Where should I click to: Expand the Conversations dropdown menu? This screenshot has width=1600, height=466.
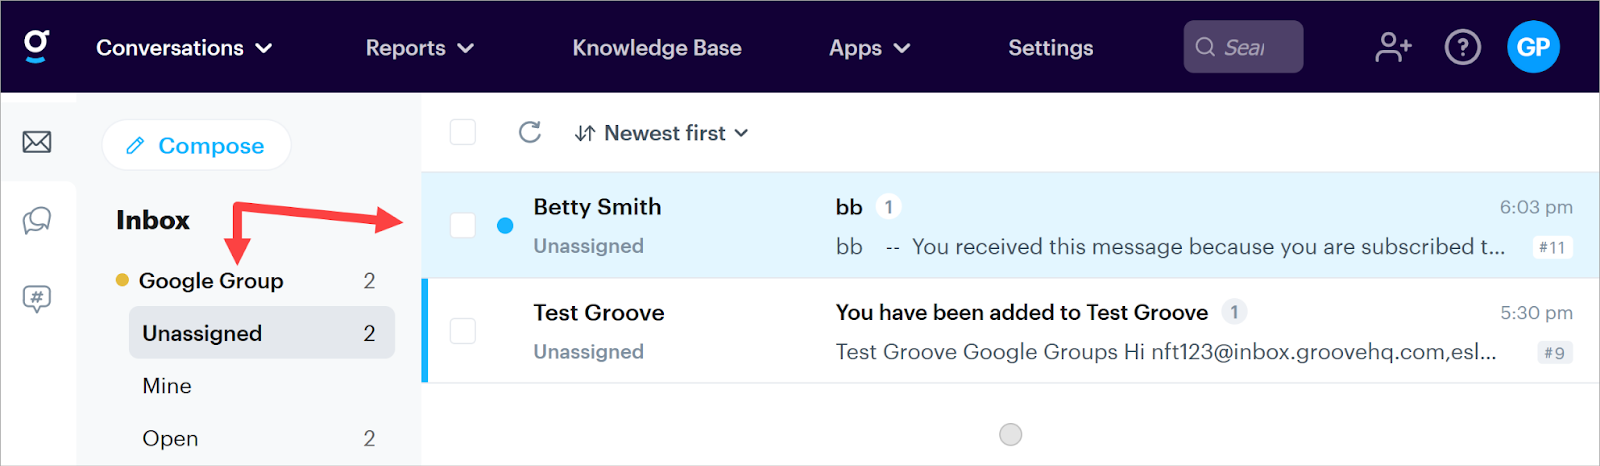[184, 48]
